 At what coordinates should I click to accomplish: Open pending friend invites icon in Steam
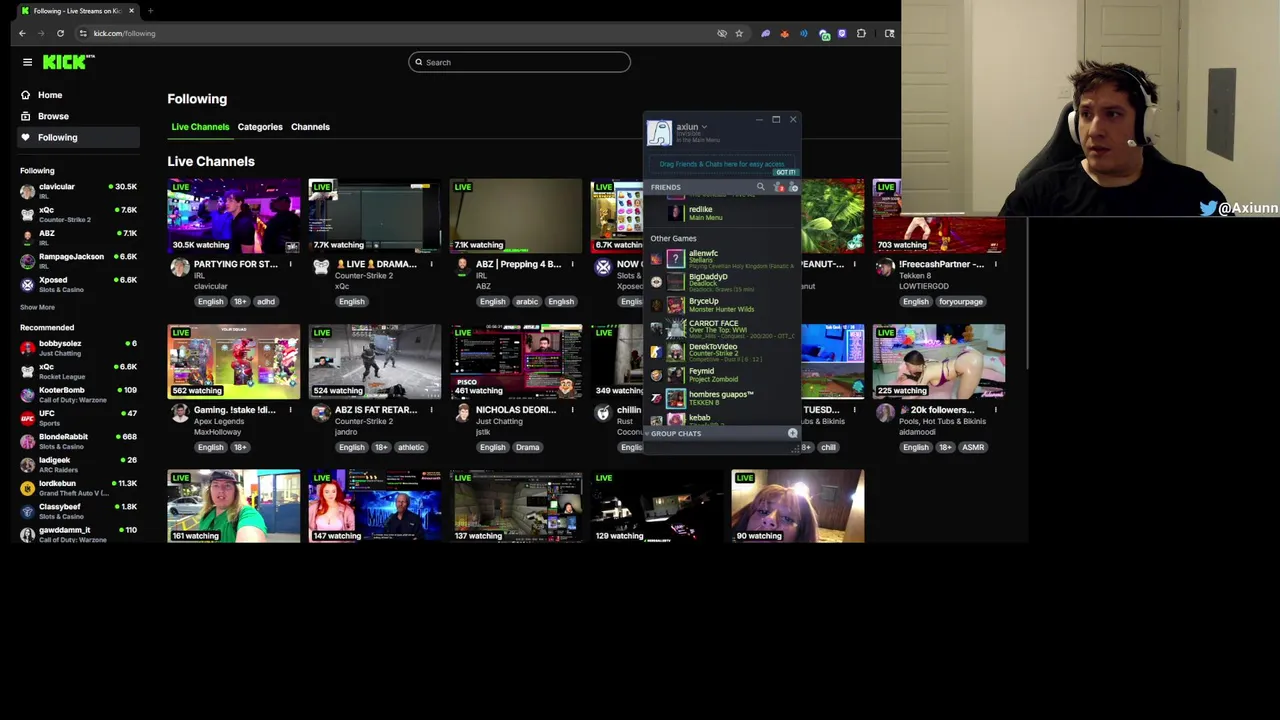click(x=779, y=187)
